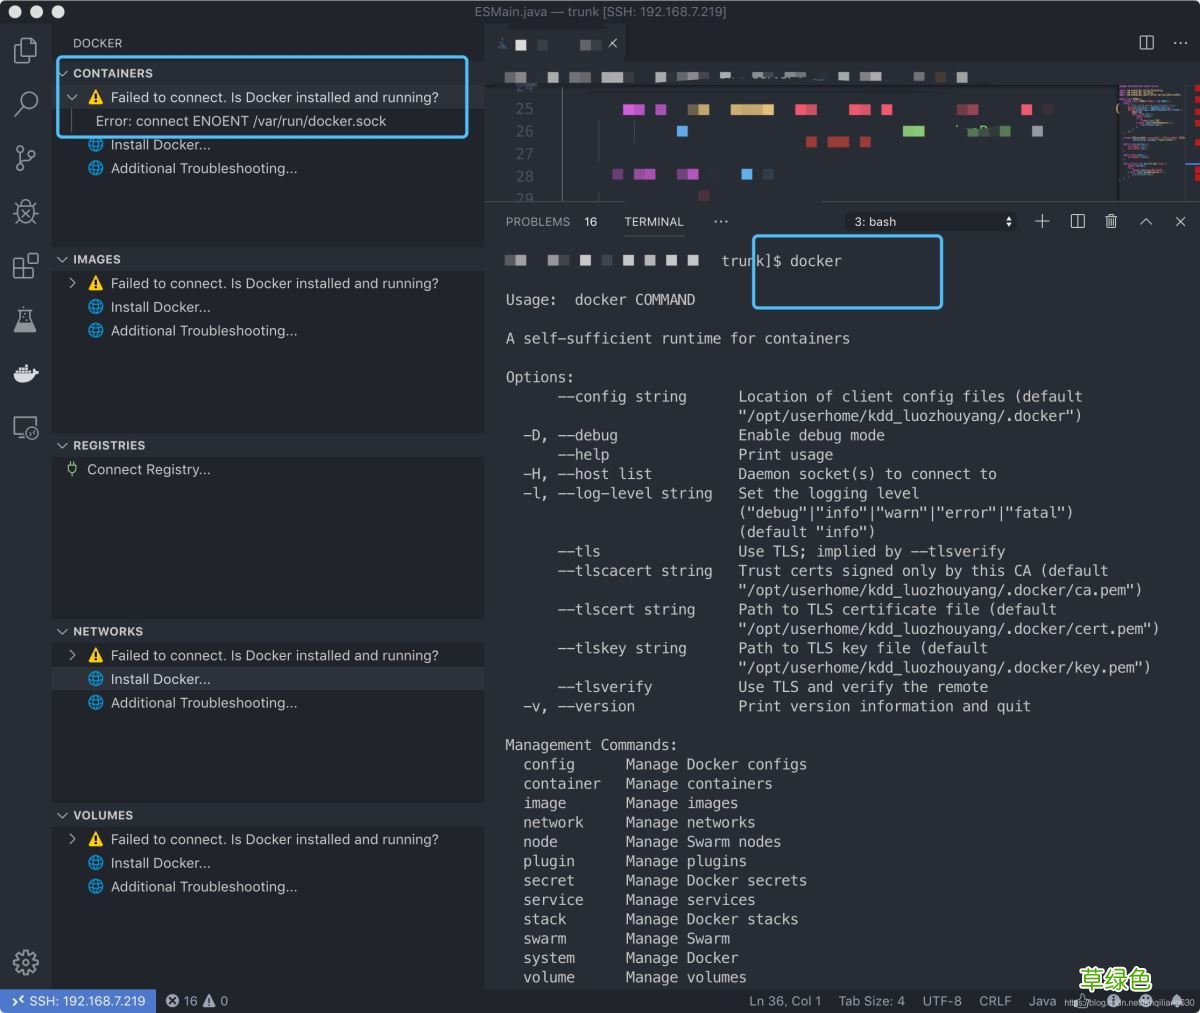Click Install Docker under VOLUMES
1200x1013 pixels.
pos(160,863)
